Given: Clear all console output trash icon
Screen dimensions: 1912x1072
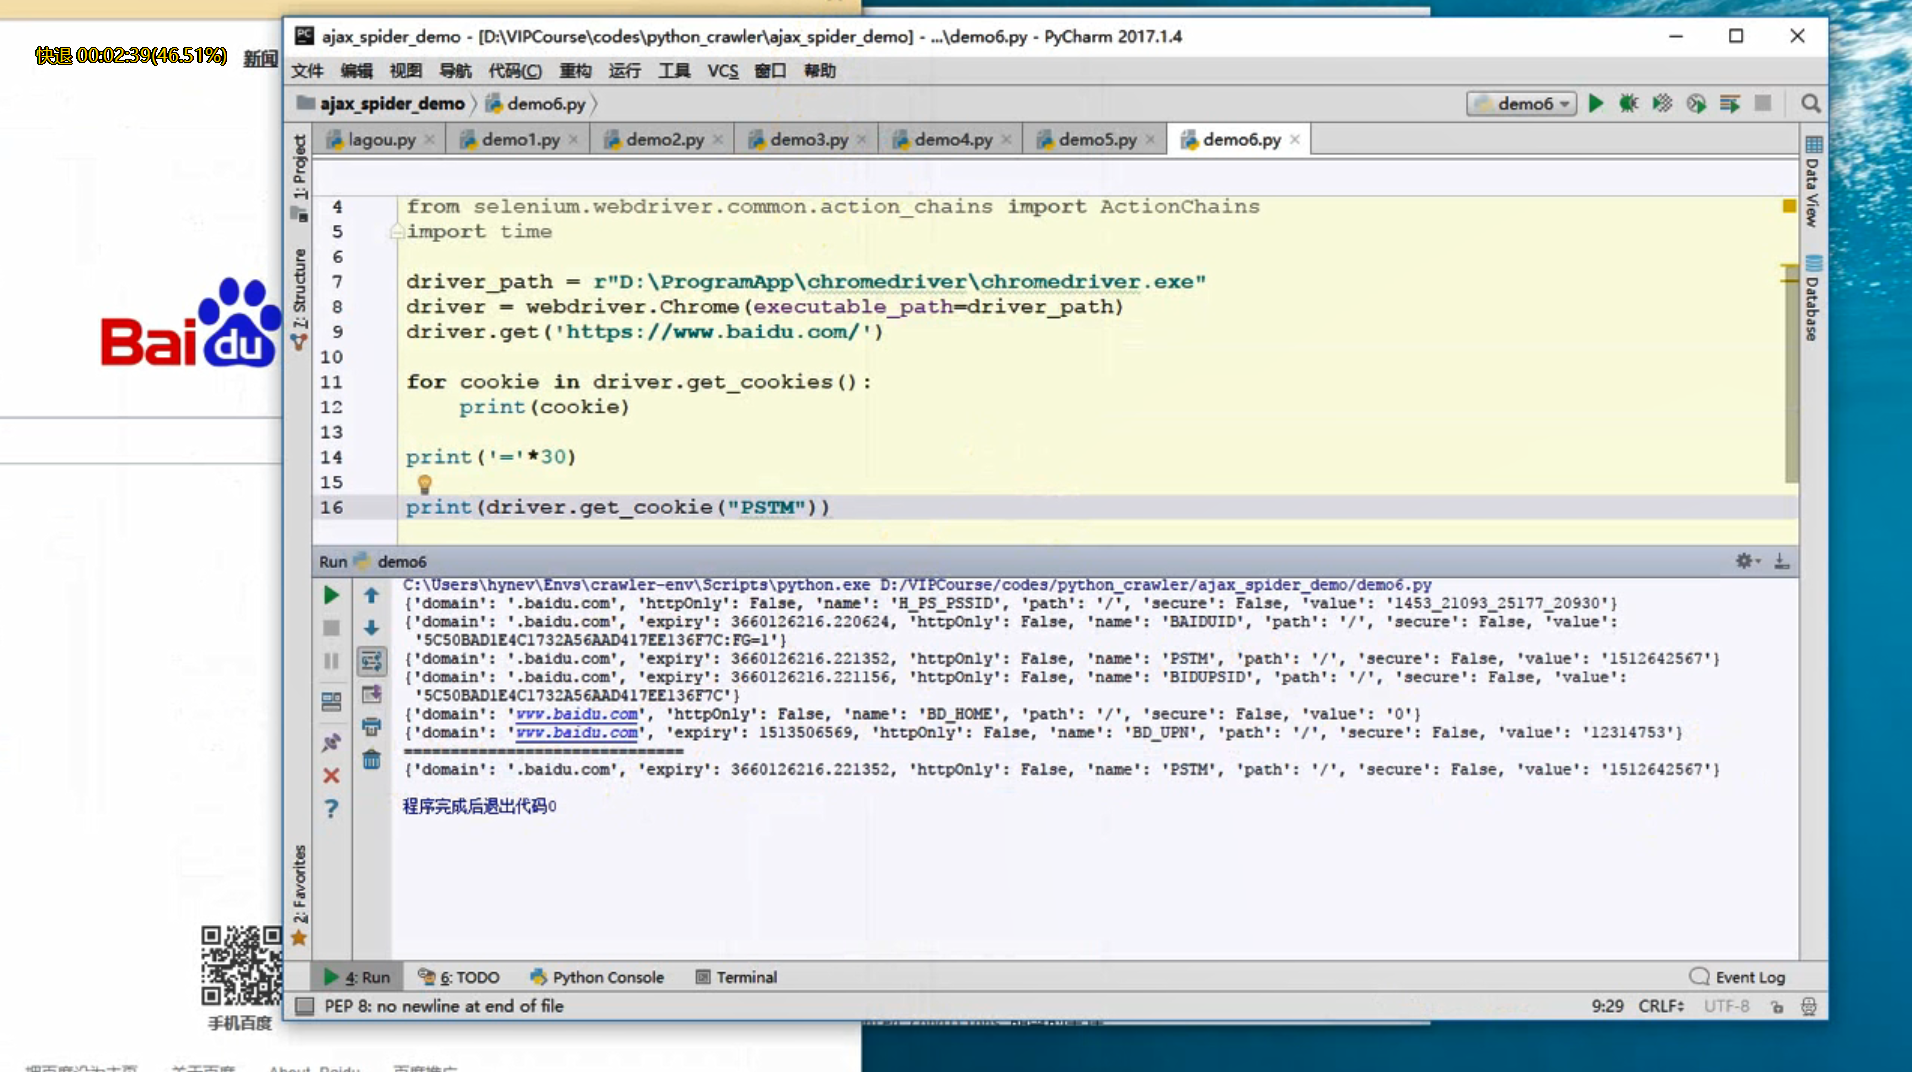Looking at the screenshot, I should (371, 759).
